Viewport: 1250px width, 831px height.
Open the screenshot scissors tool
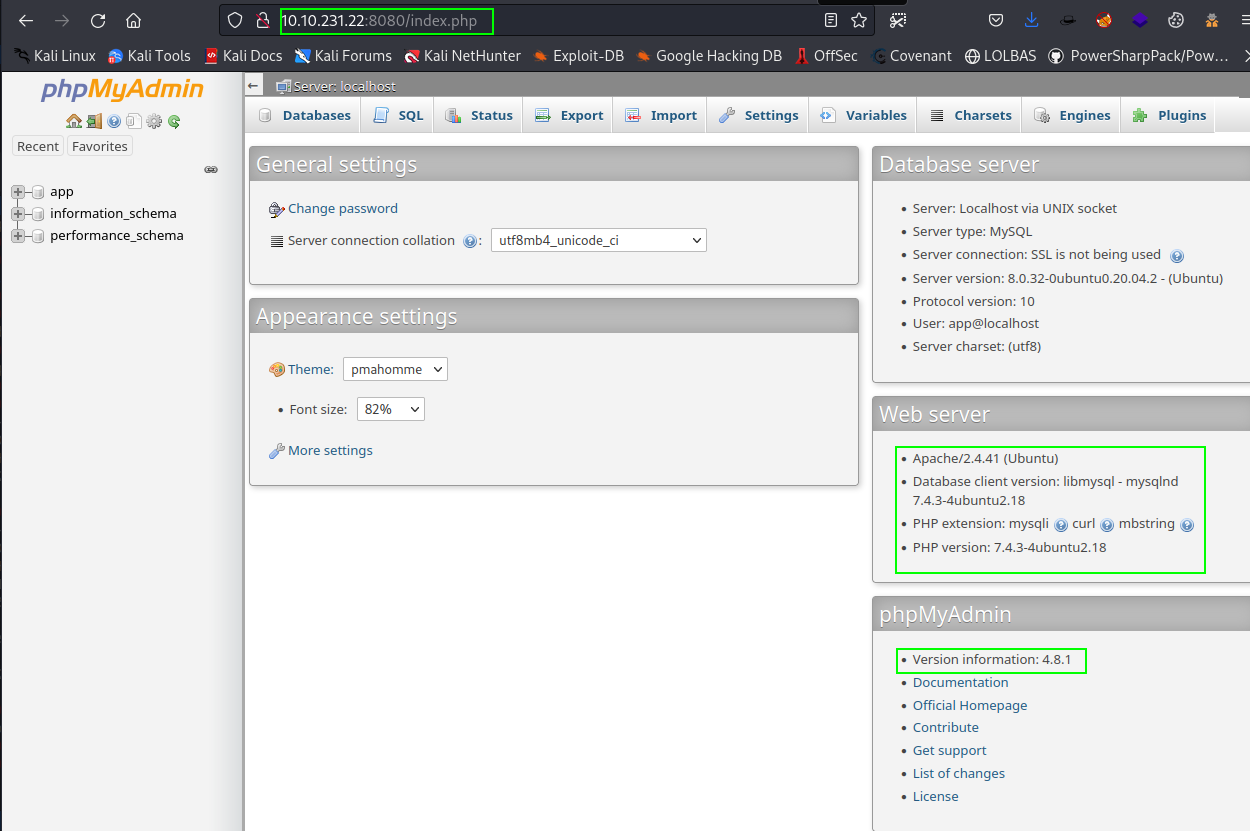click(898, 20)
